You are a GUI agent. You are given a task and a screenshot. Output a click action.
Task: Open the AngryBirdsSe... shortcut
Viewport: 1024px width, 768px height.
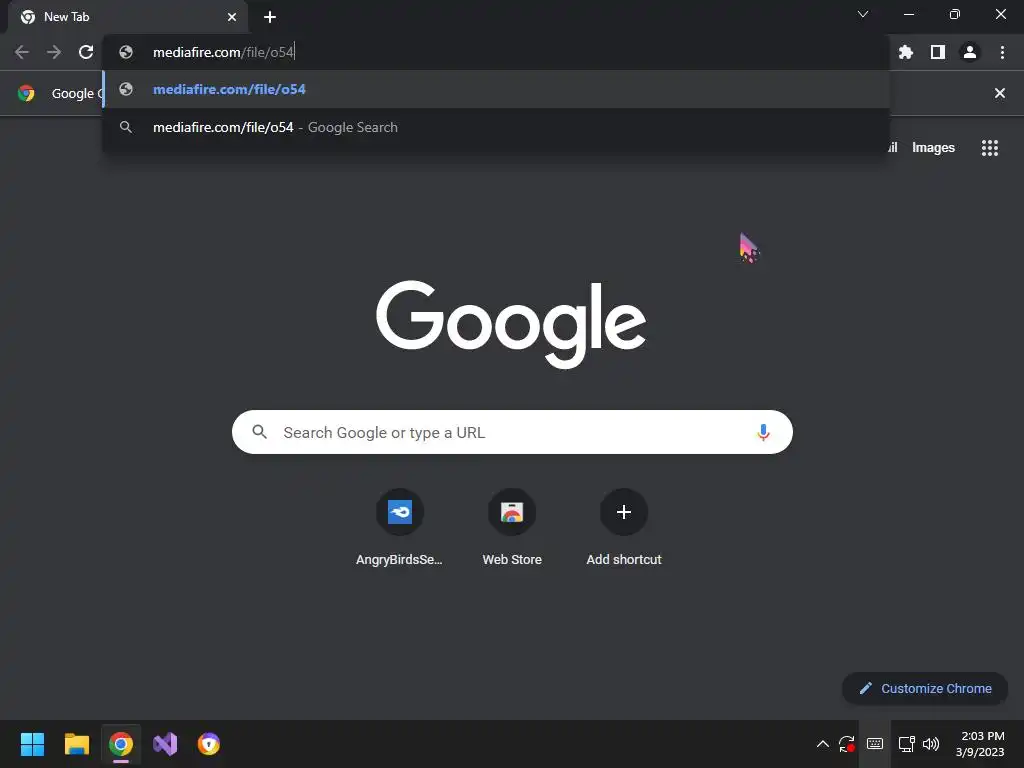(399, 528)
